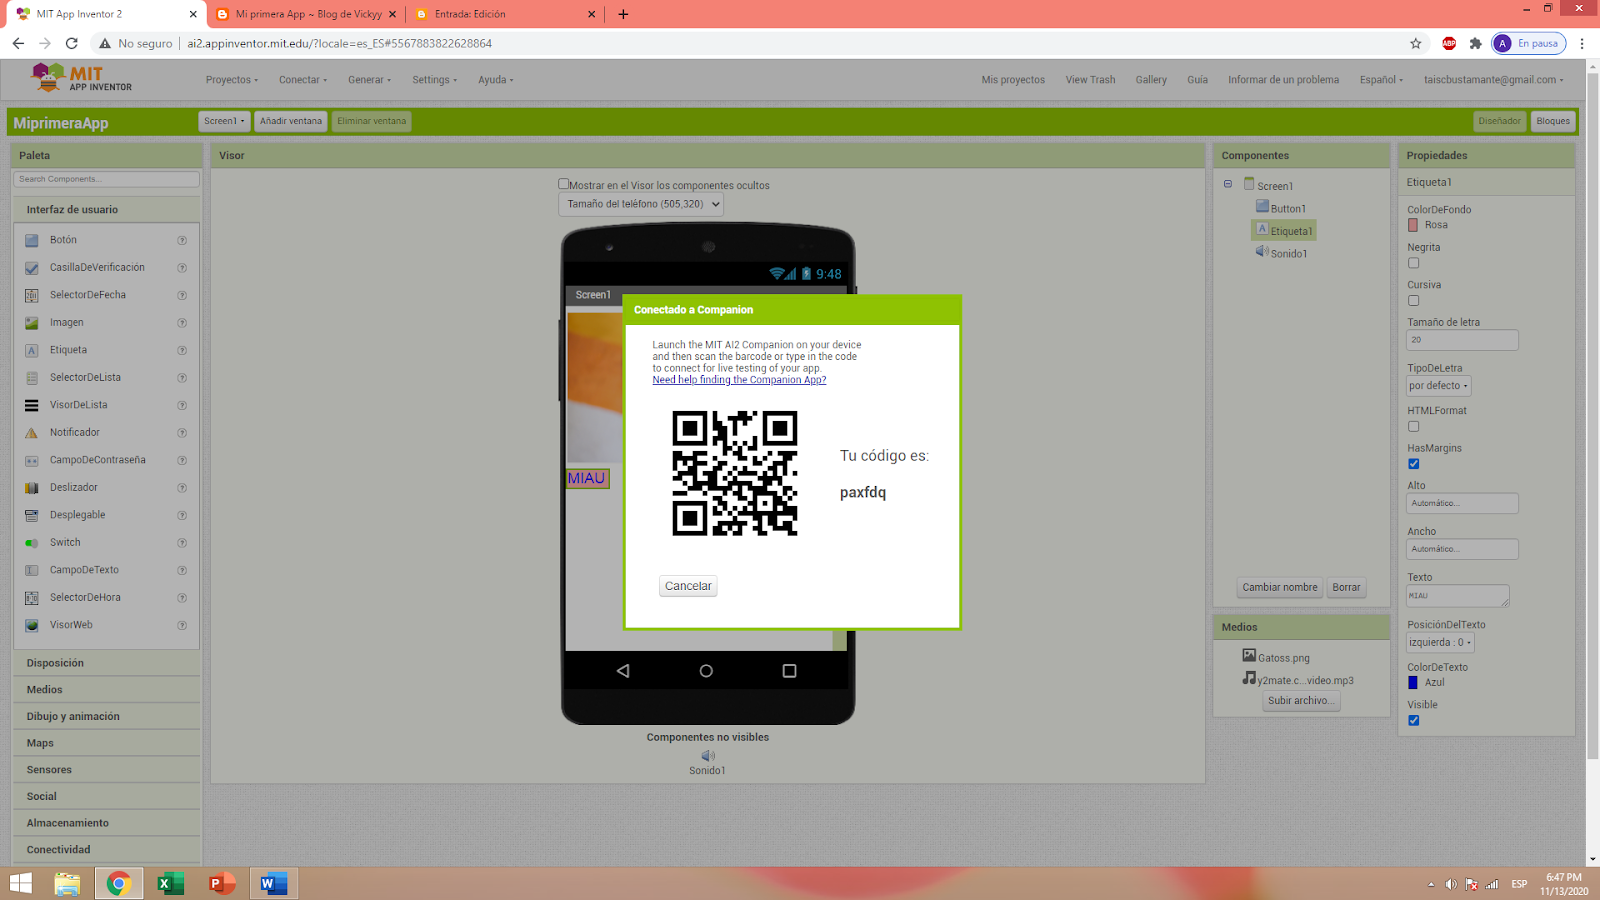Click the Search Components field
This screenshot has height=900, width=1600.
pyautogui.click(x=106, y=179)
